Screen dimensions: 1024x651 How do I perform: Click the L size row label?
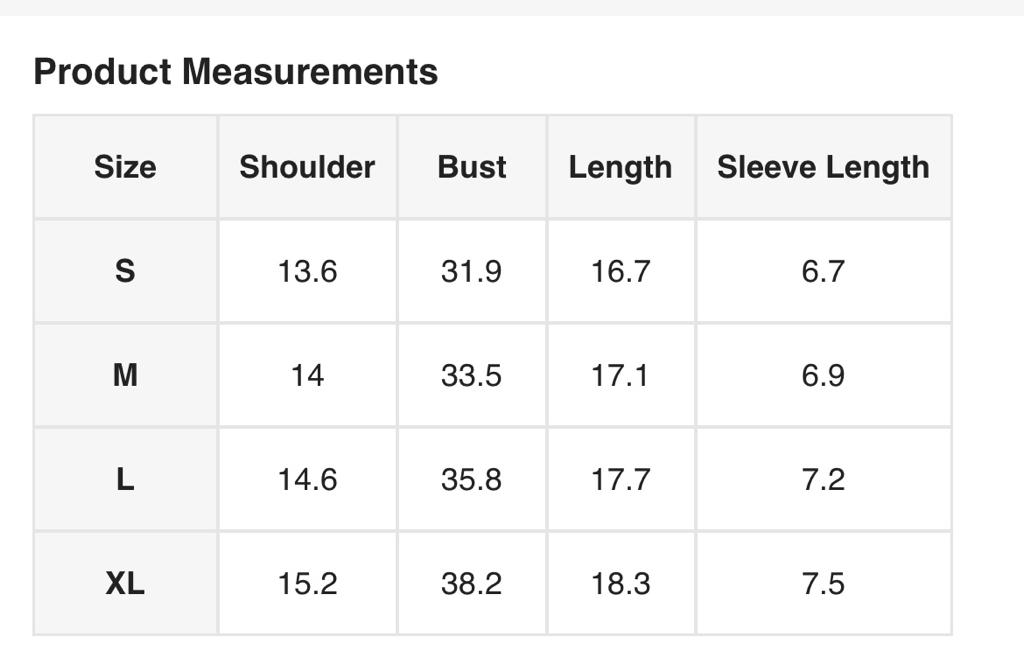[125, 479]
